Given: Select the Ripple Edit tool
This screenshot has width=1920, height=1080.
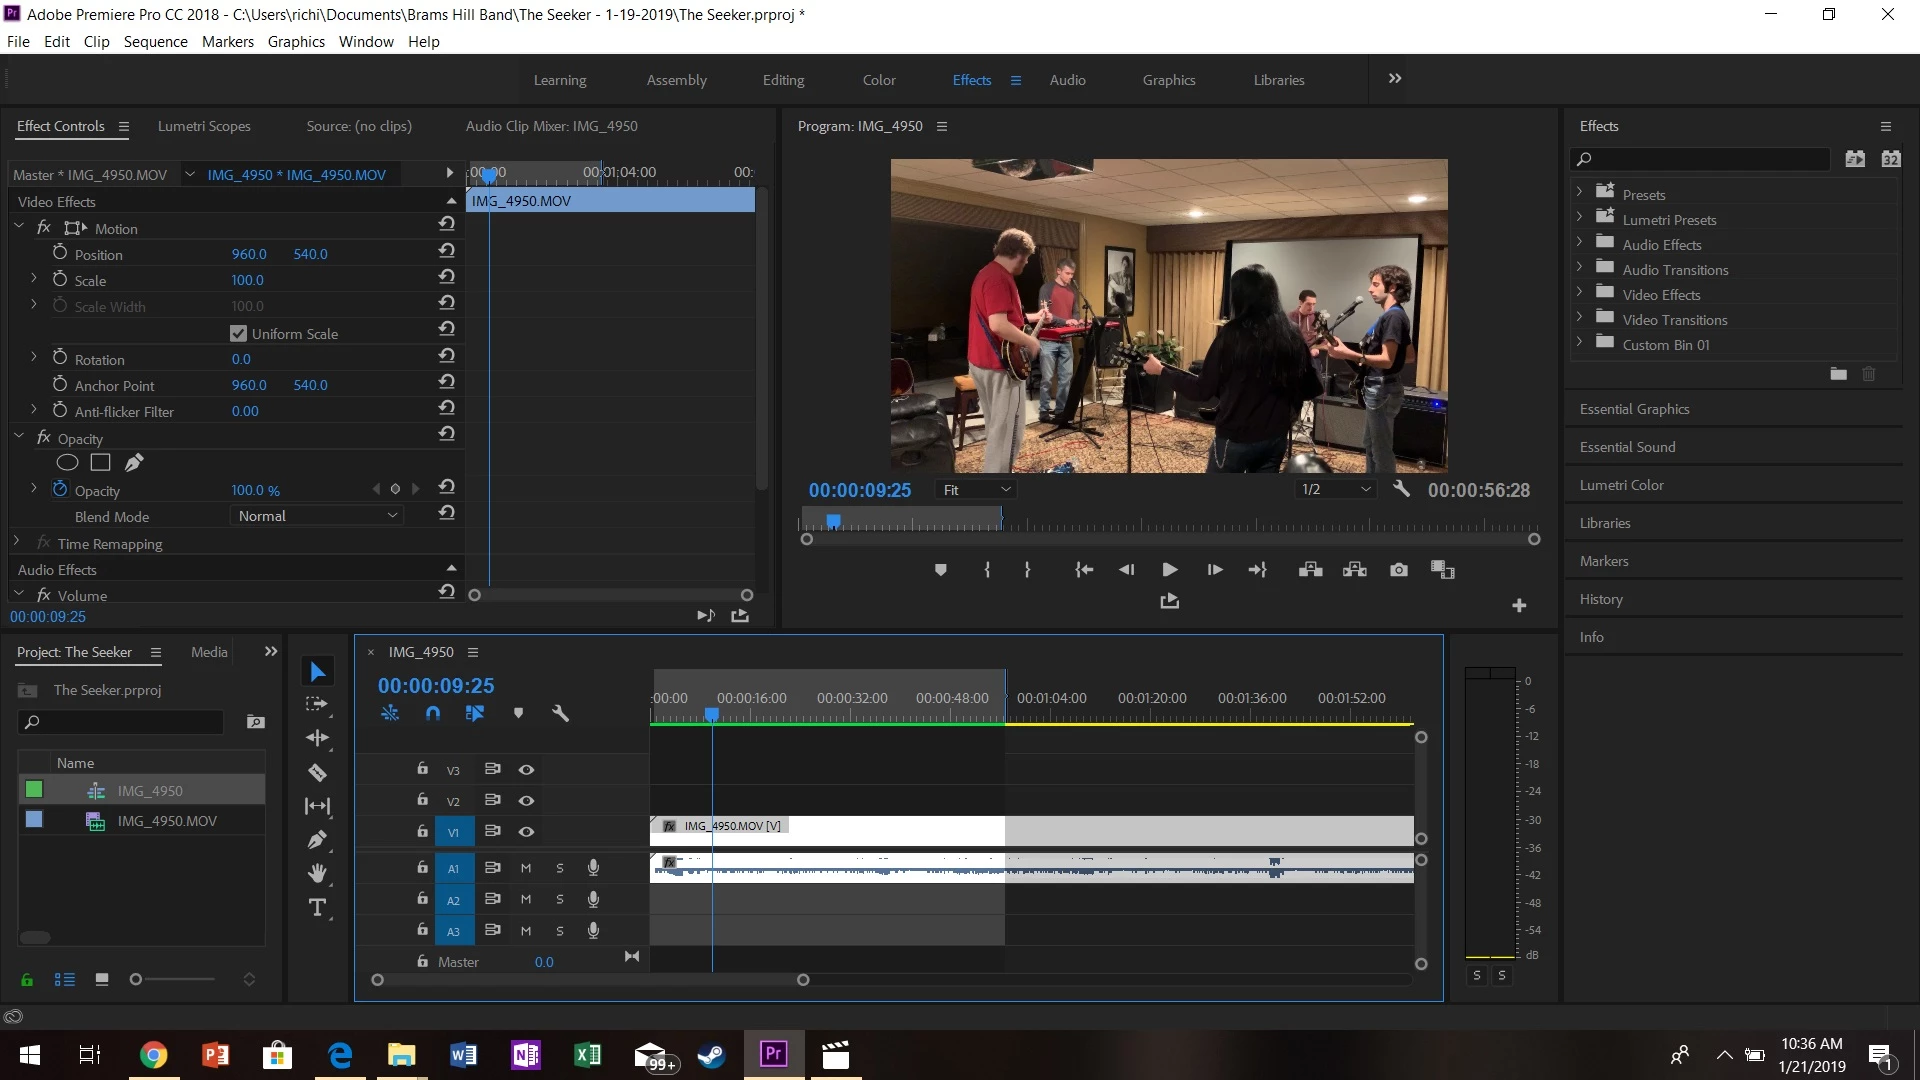Looking at the screenshot, I should [317, 738].
